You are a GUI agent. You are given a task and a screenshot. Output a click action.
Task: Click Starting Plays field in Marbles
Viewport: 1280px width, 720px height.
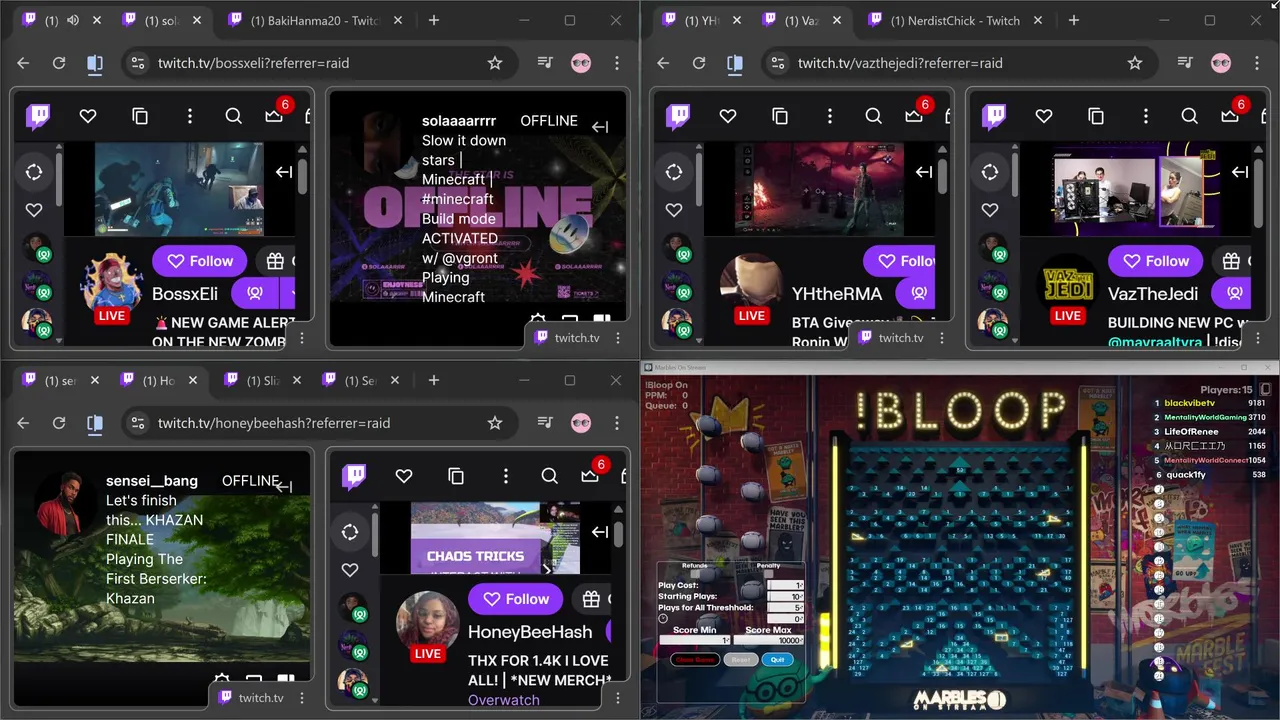pyautogui.click(x=785, y=596)
